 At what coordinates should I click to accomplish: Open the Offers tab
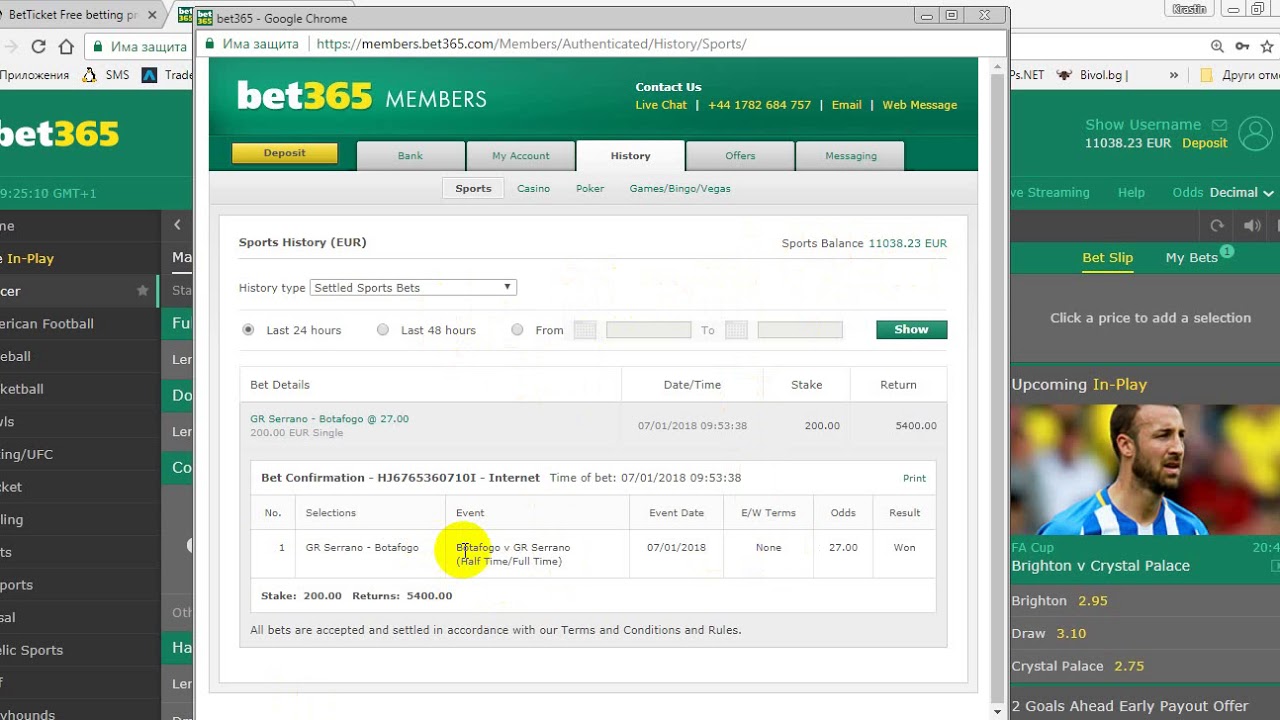coord(740,156)
